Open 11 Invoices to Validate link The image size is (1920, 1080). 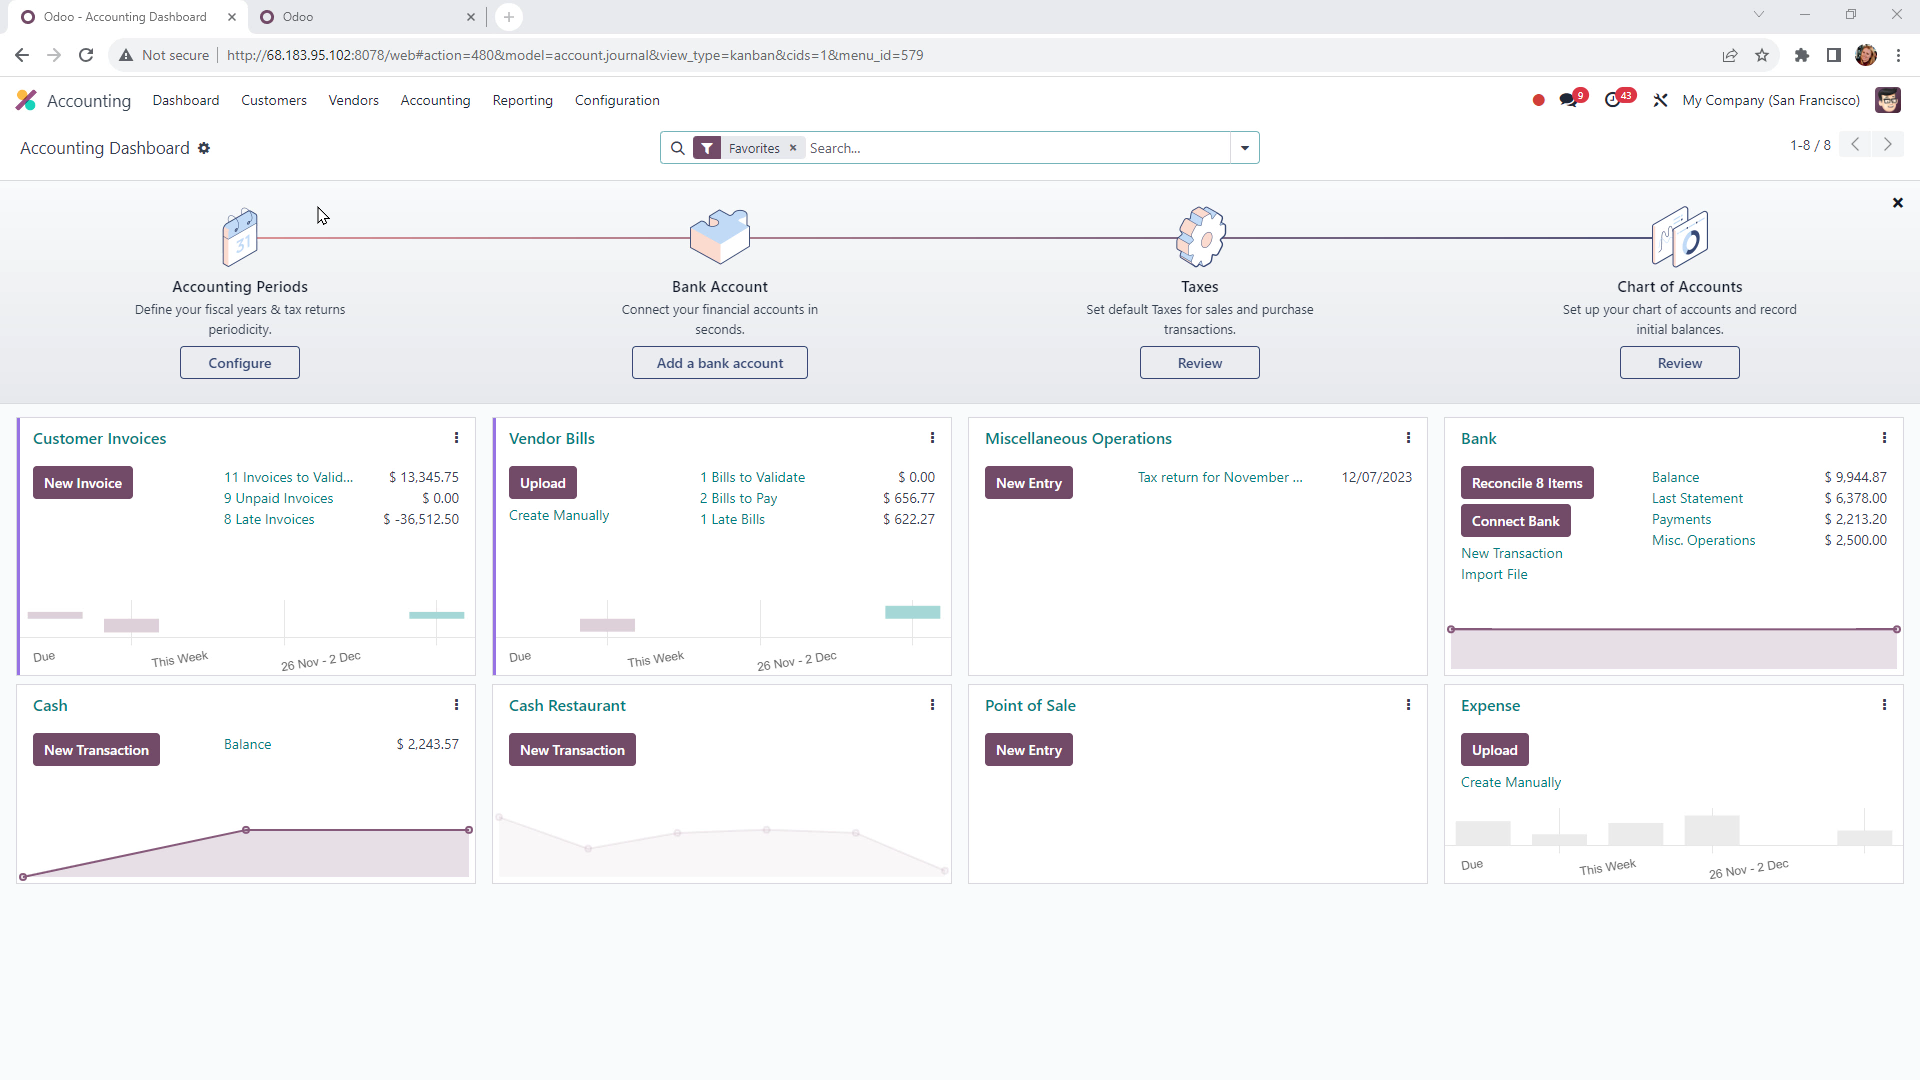click(x=288, y=478)
